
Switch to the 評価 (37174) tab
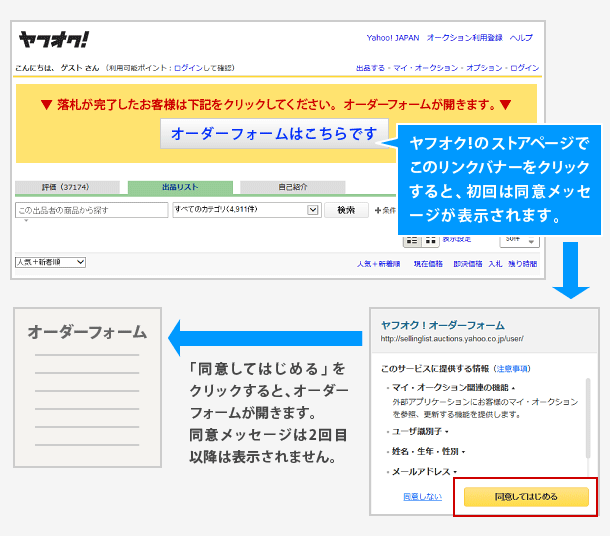(67, 187)
